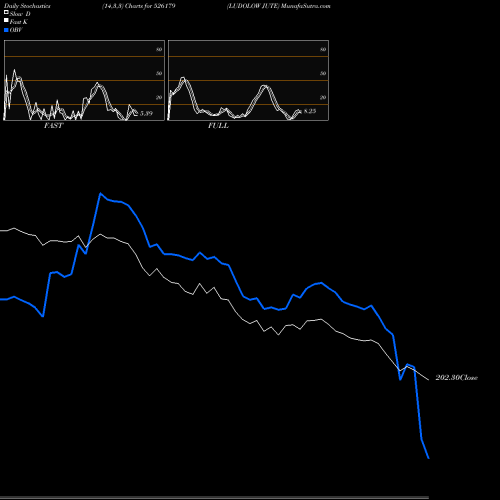500x500 pixels.
Task: Click the 50 level label in FULL chart
Action: pos(323,73)
